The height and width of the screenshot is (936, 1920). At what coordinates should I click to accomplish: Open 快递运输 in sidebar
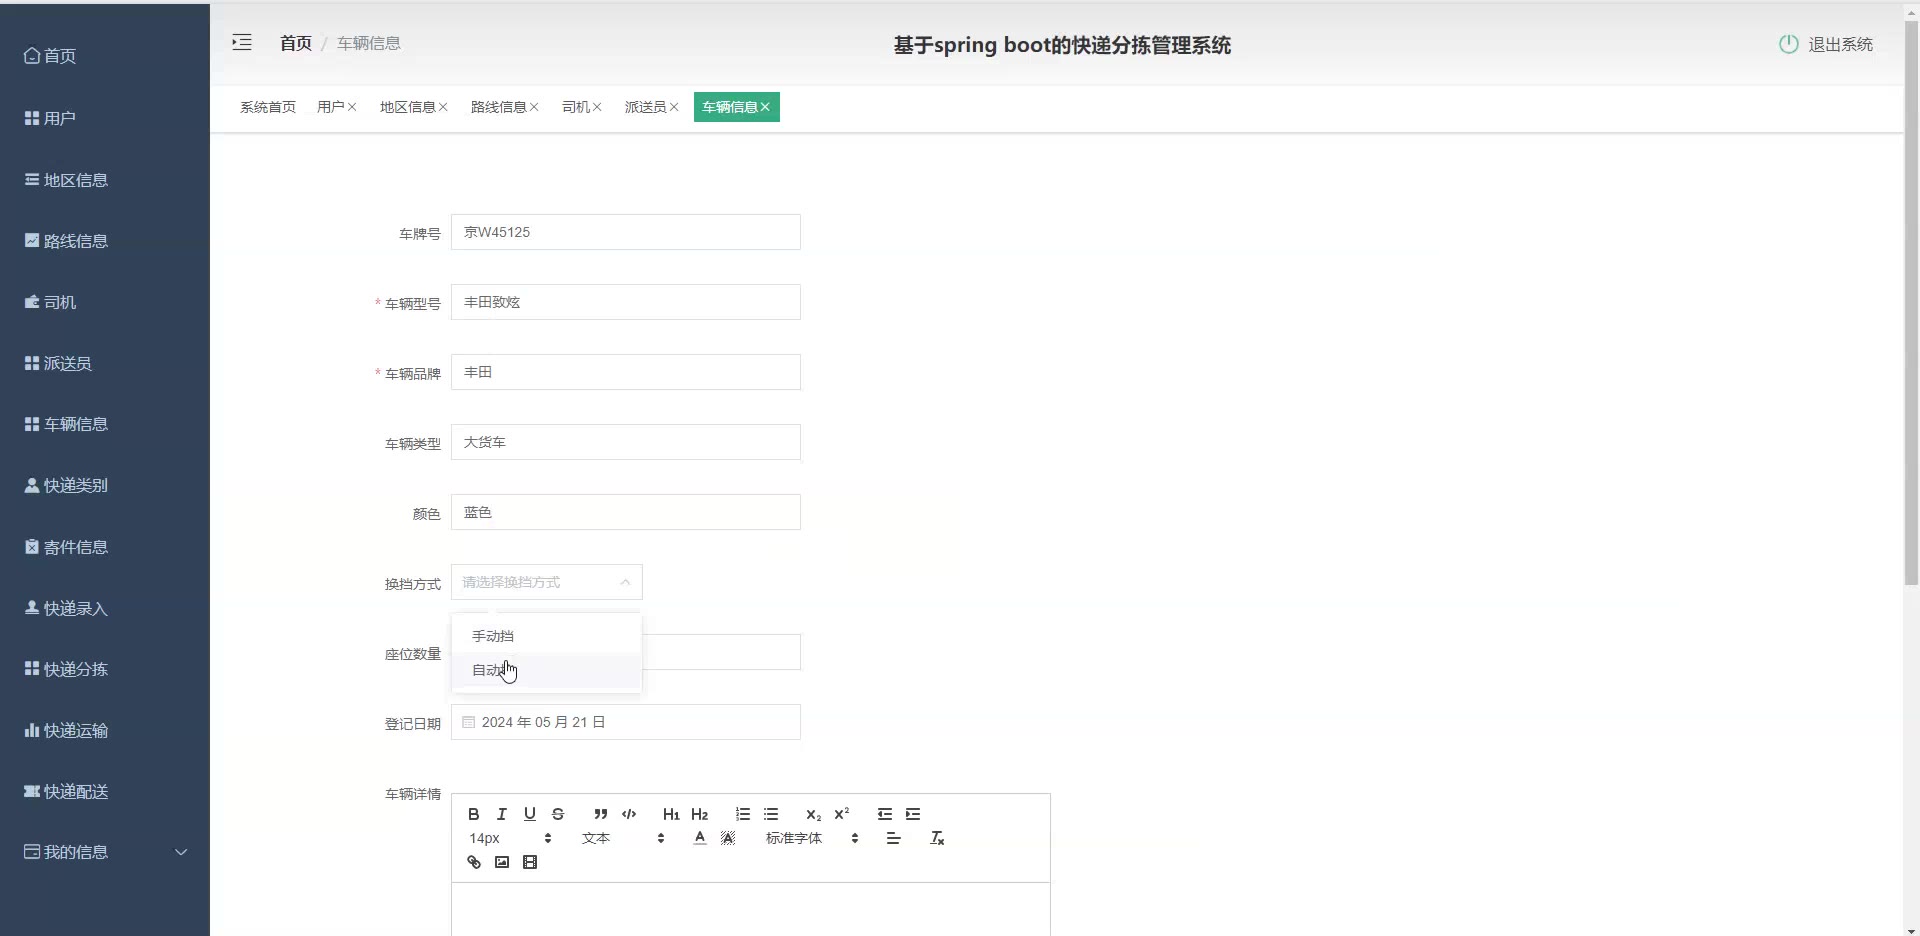[x=105, y=730]
